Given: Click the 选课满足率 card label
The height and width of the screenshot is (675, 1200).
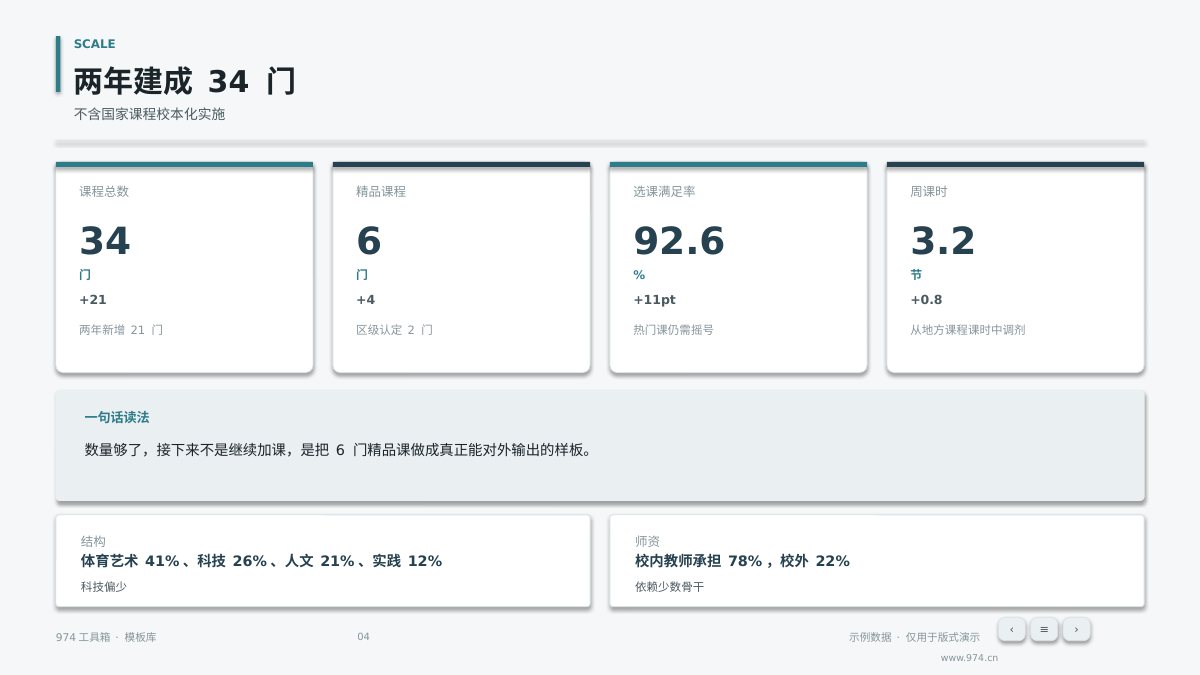Looking at the screenshot, I should 664,191.
